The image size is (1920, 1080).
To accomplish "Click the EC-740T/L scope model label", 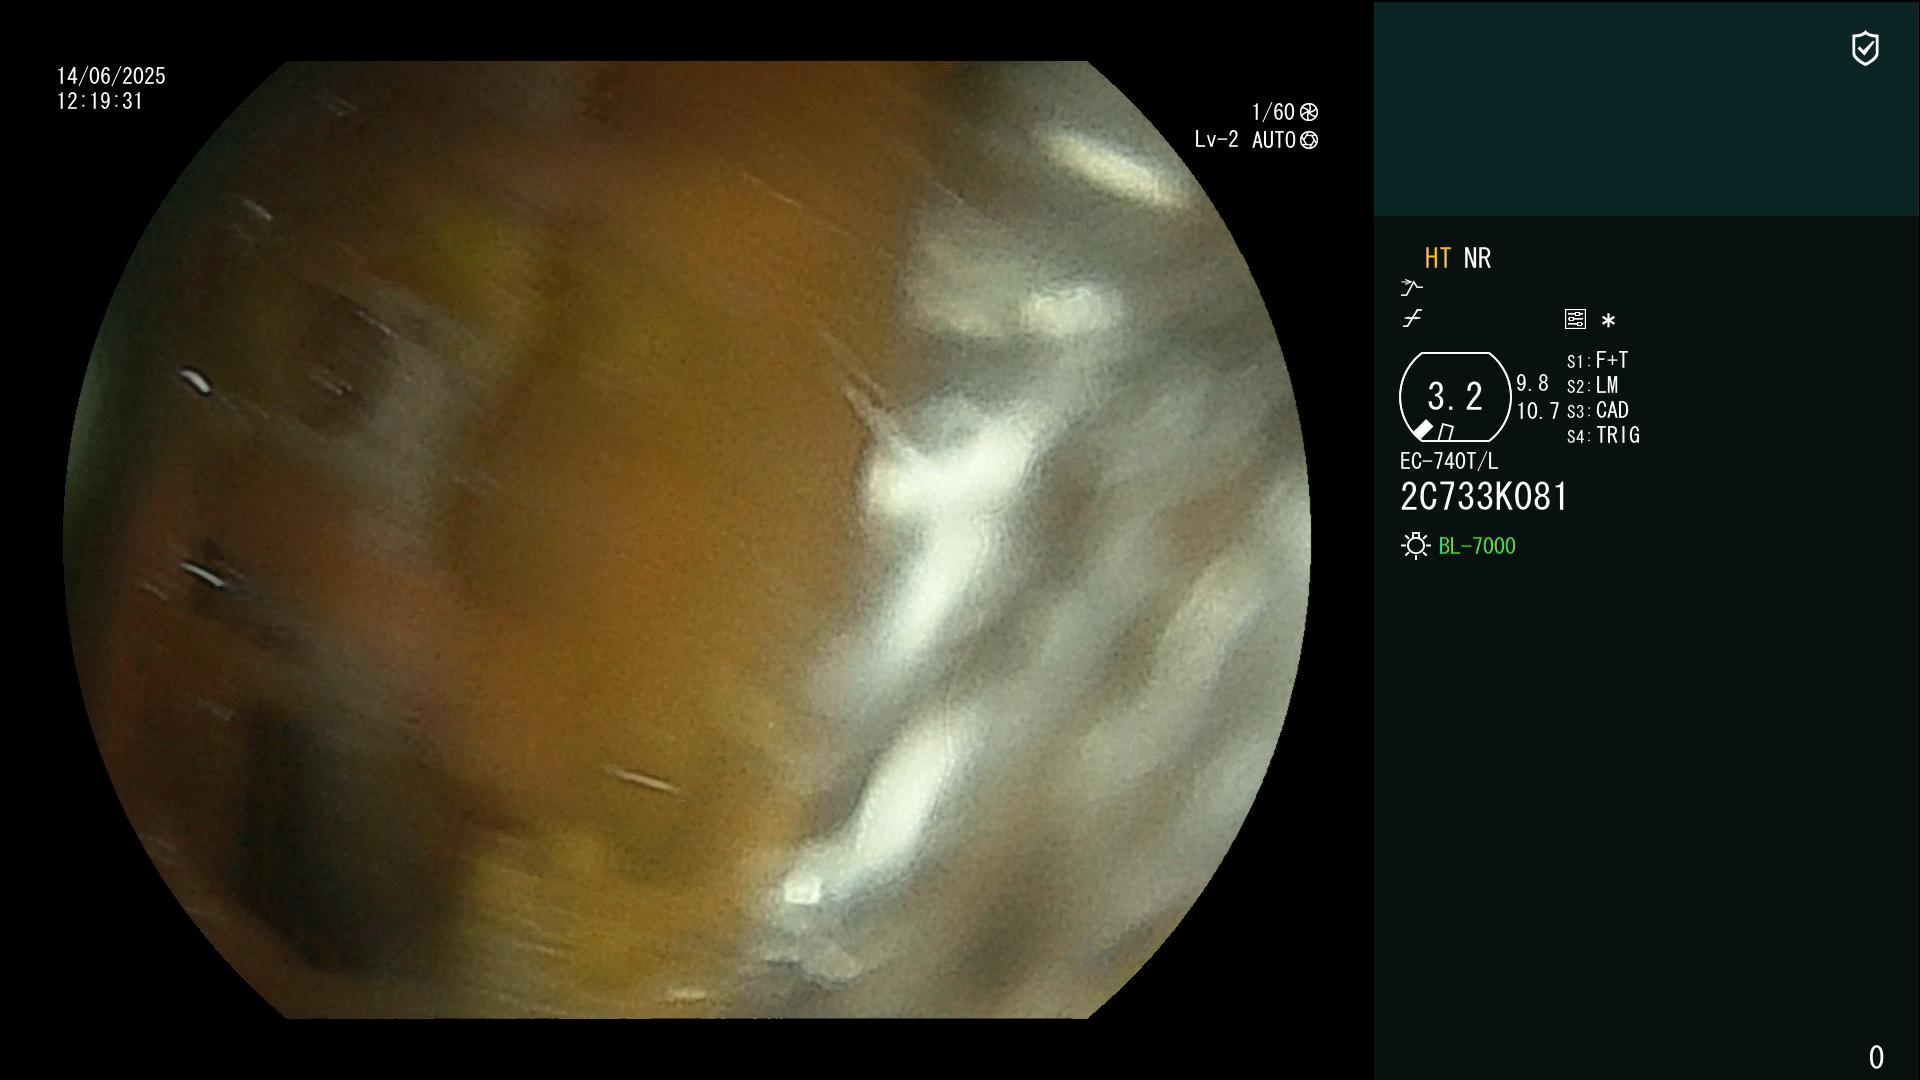I will click(x=1449, y=461).
